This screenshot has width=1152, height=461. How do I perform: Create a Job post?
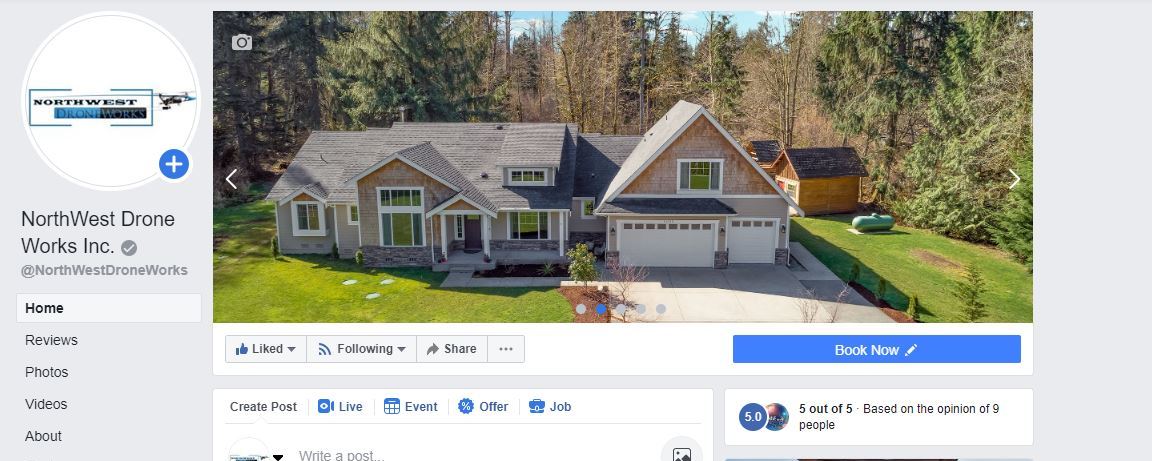coord(550,407)
